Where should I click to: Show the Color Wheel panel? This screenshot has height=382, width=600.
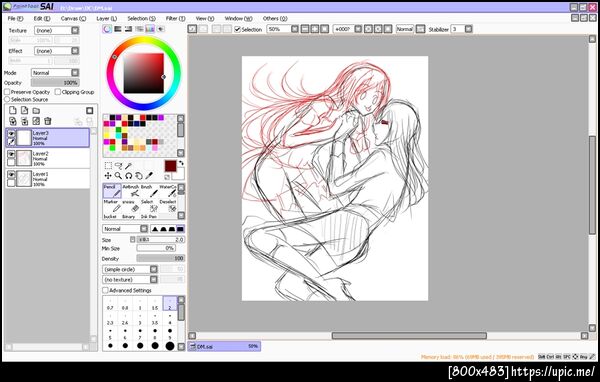point(107,29)
